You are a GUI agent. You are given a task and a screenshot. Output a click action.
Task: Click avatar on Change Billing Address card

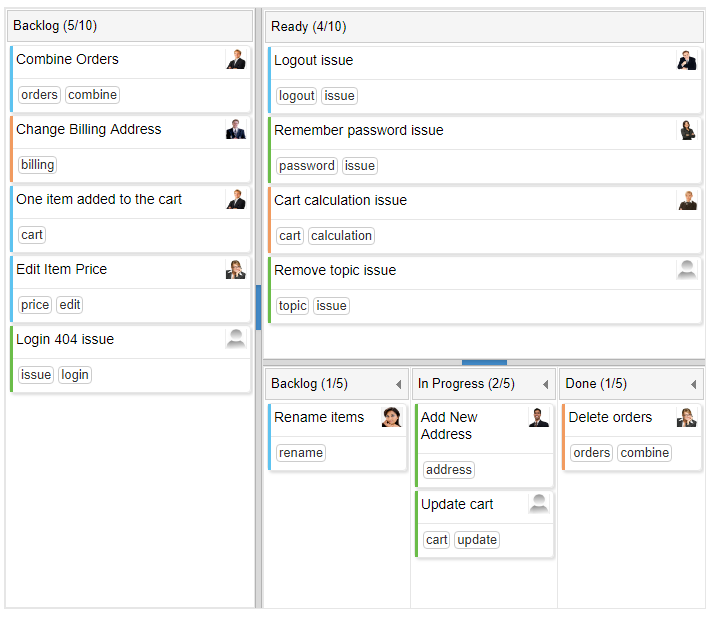(x=236, y=130)
